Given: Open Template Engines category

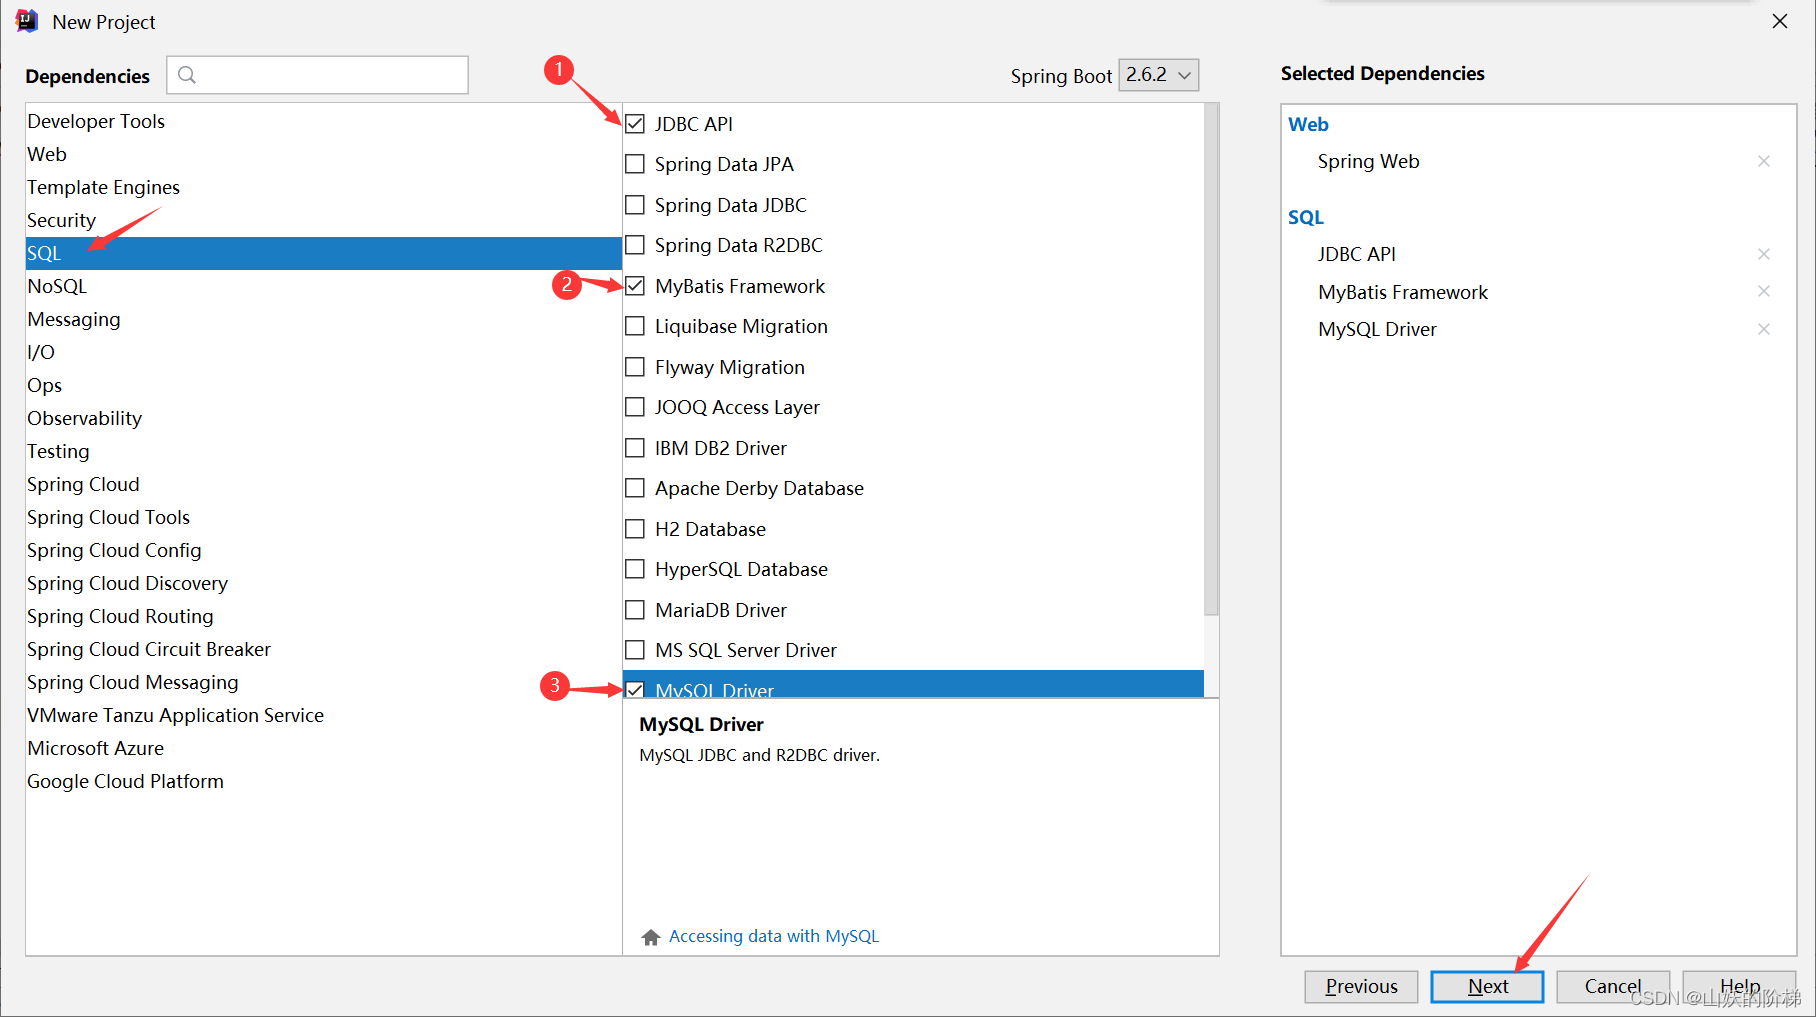Looking at the screenshot, I should [x=323, y=187].
